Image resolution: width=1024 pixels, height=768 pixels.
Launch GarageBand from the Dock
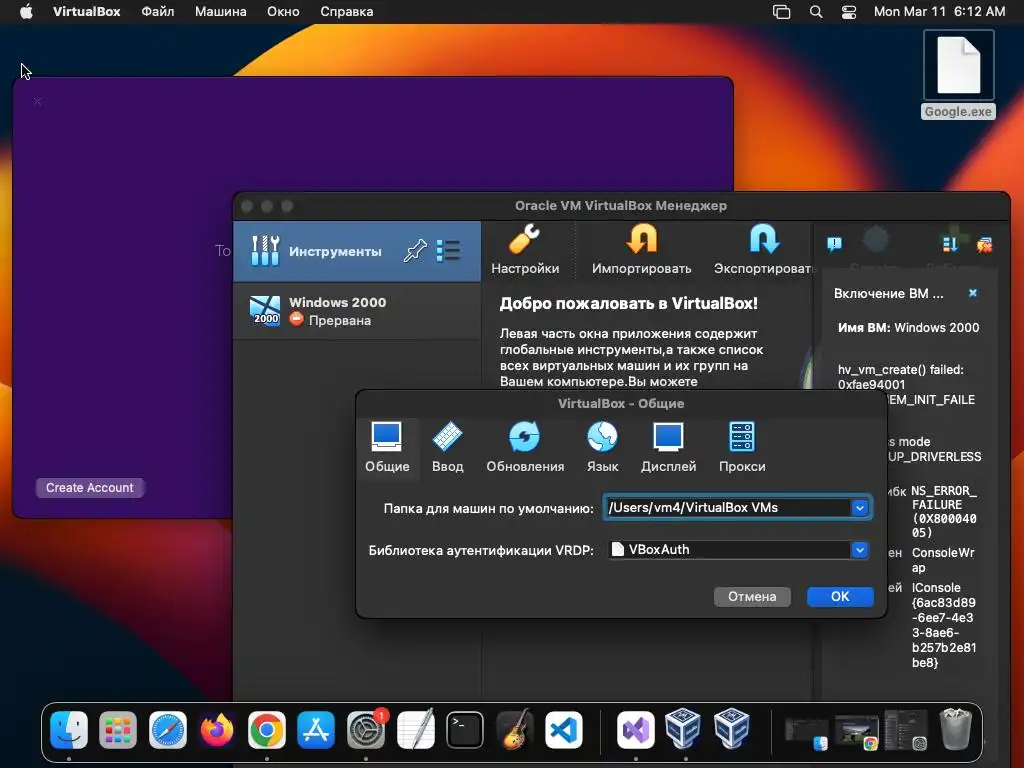click(514, 729)
